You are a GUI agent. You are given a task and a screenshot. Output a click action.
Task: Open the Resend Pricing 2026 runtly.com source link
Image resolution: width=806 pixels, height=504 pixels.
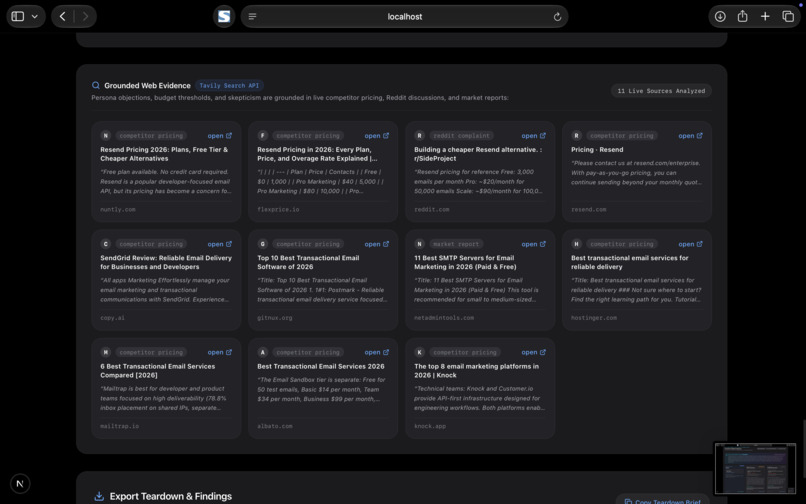[219, 136]
